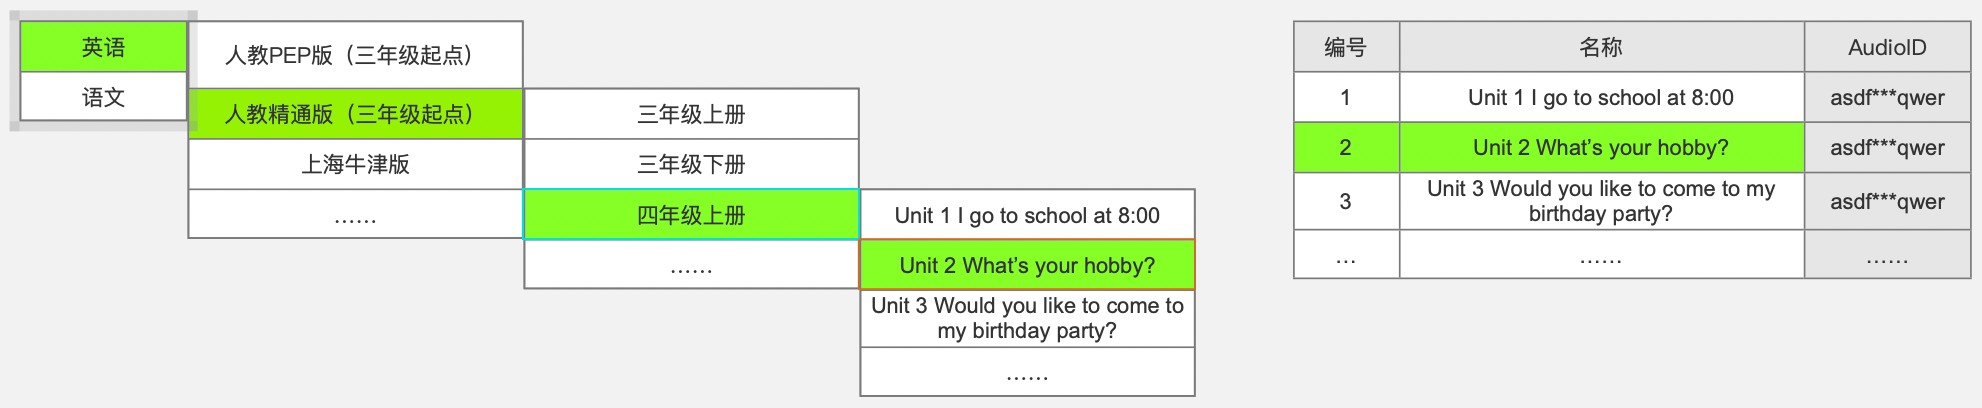Click the highlighted number 2 table cell
Viewport: 1982px width, 408px height.
pyautogui.click(x=1345, y=148)
